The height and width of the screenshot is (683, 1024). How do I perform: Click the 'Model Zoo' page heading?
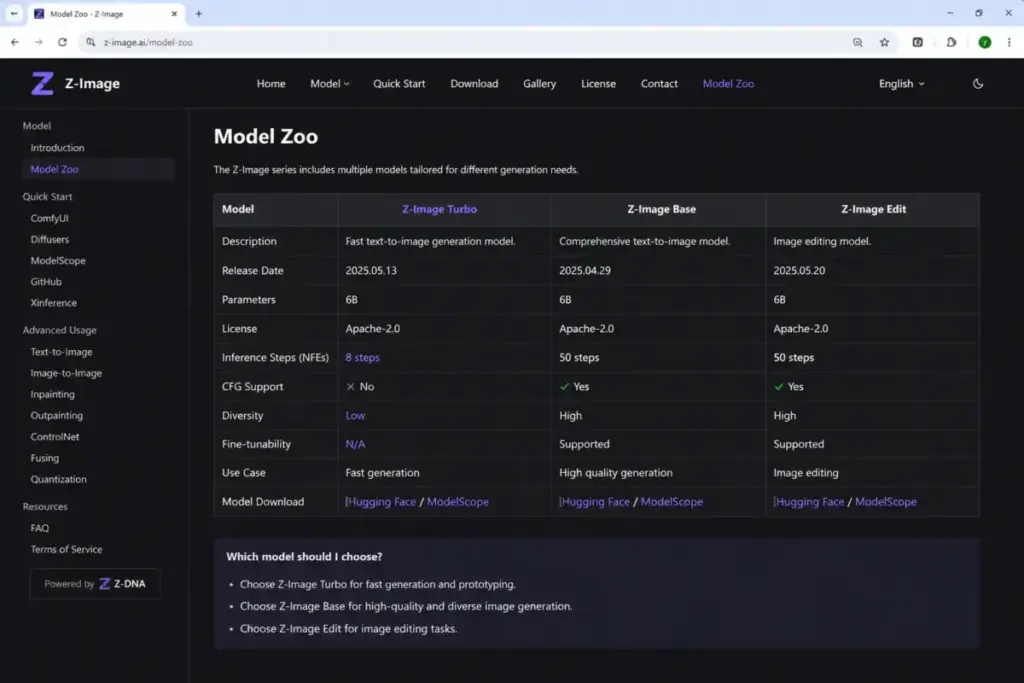pyautogui.click(x=266, y=136)
